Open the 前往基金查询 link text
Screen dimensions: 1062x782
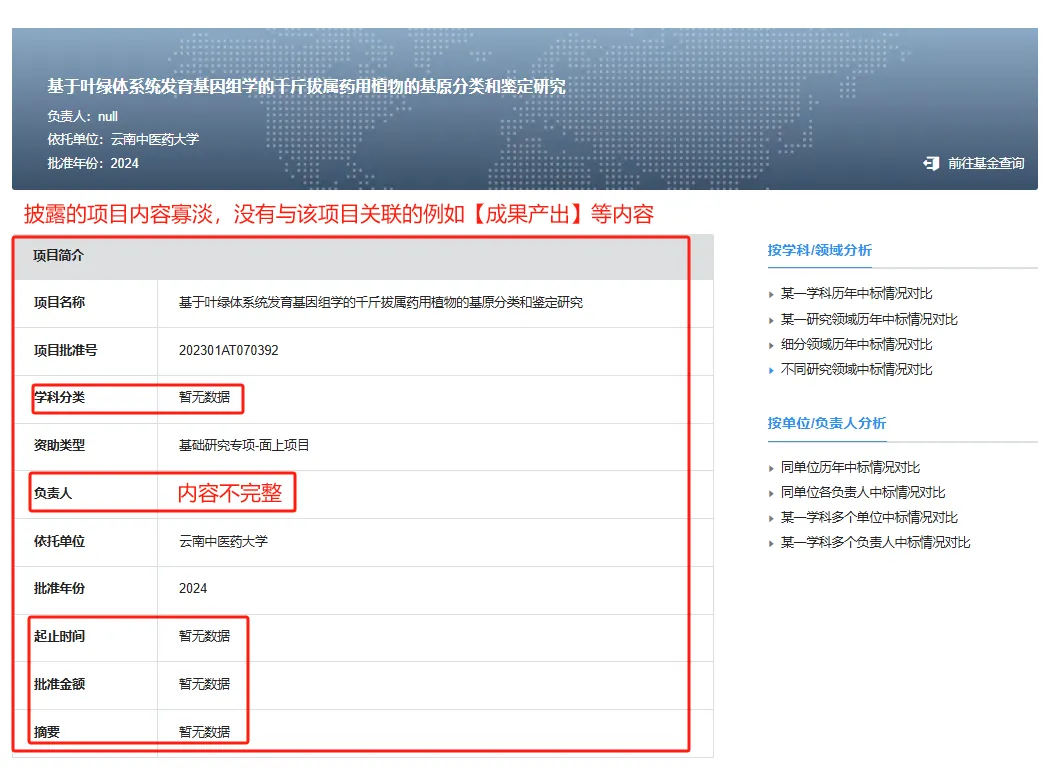point(986,163)
